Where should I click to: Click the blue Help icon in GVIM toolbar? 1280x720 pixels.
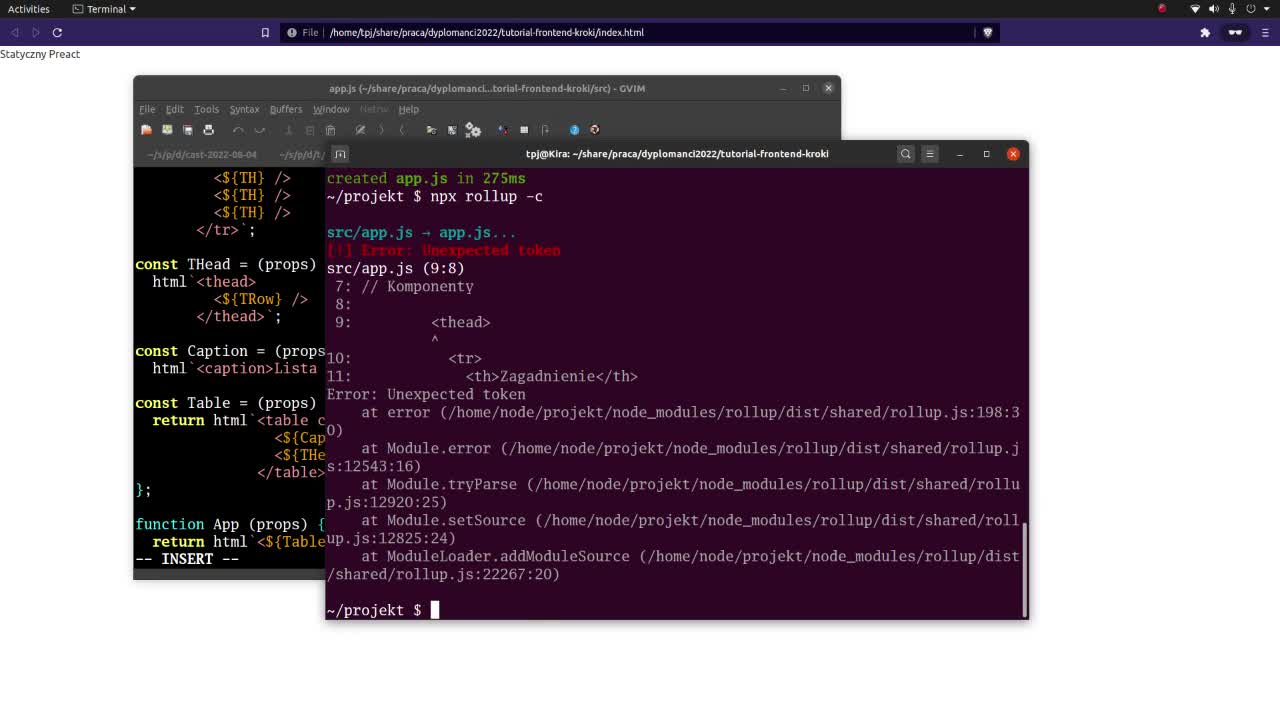point(574,130)
